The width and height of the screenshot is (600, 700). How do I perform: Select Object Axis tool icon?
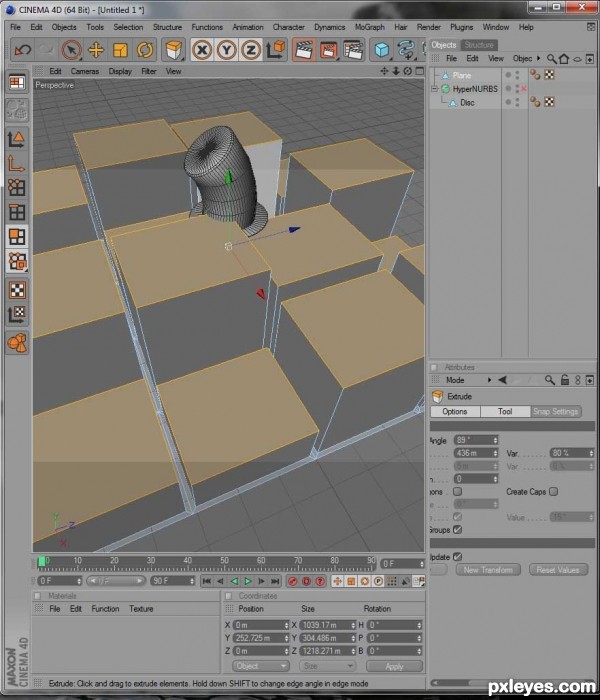17,164
